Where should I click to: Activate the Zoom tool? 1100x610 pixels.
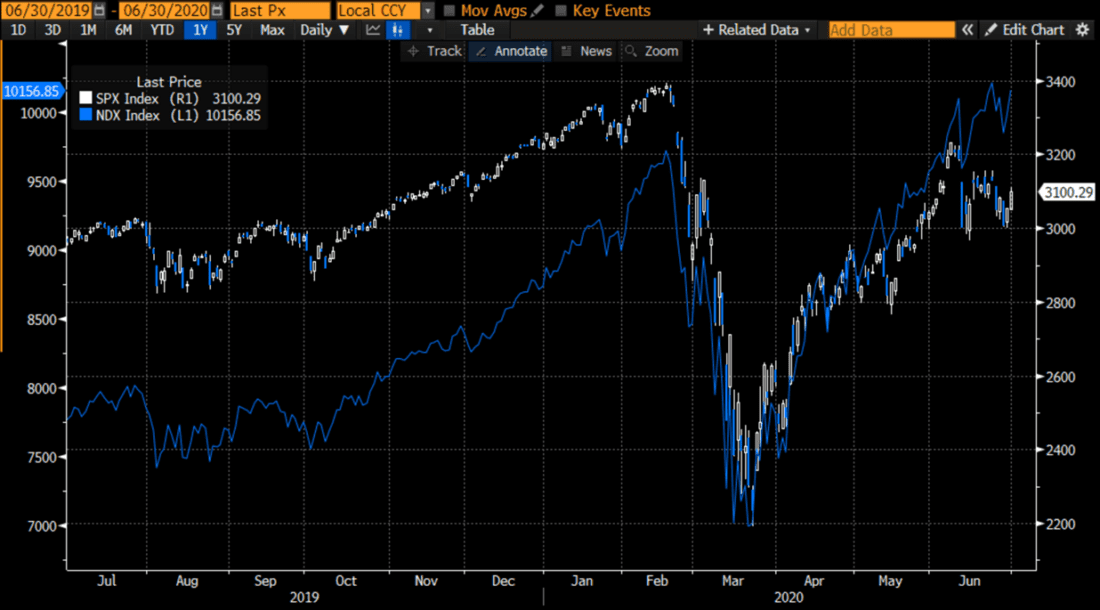tap(652, 51)
